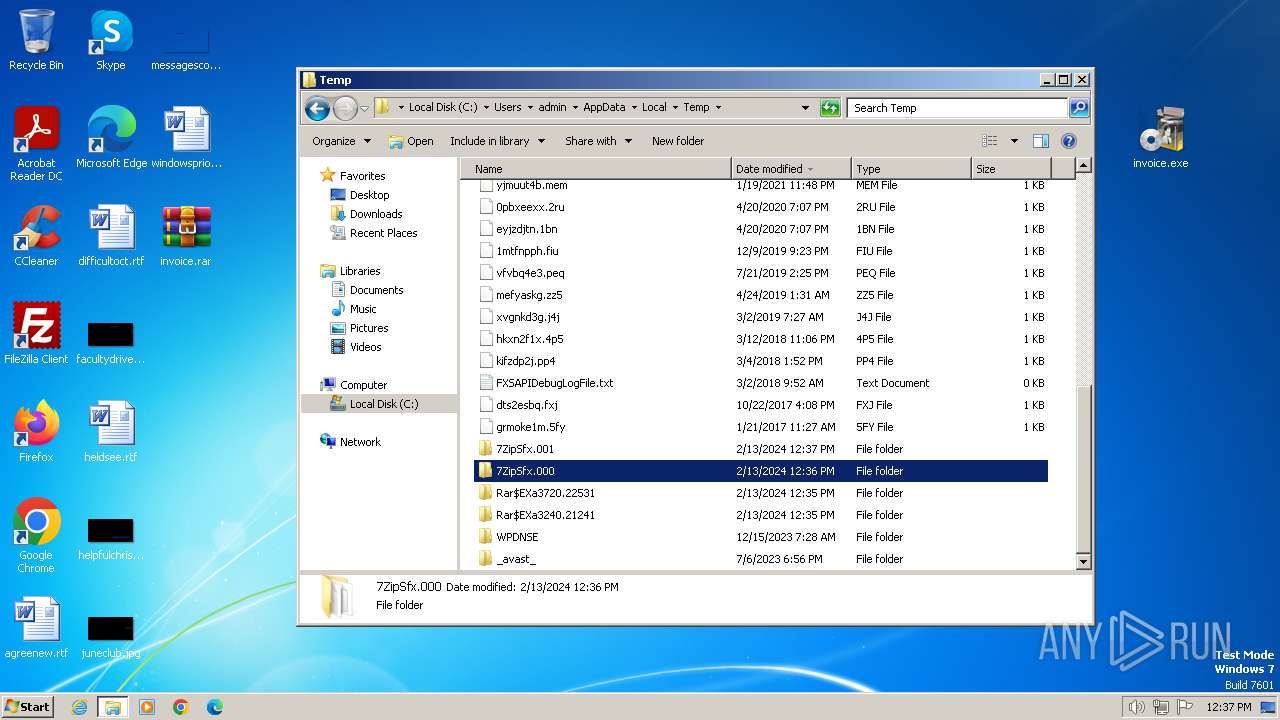The width and height of the screenshot is (1280, 720).
Task: Select Network in navigation pane
Action: pyautogui.click(x=360, y=442)
